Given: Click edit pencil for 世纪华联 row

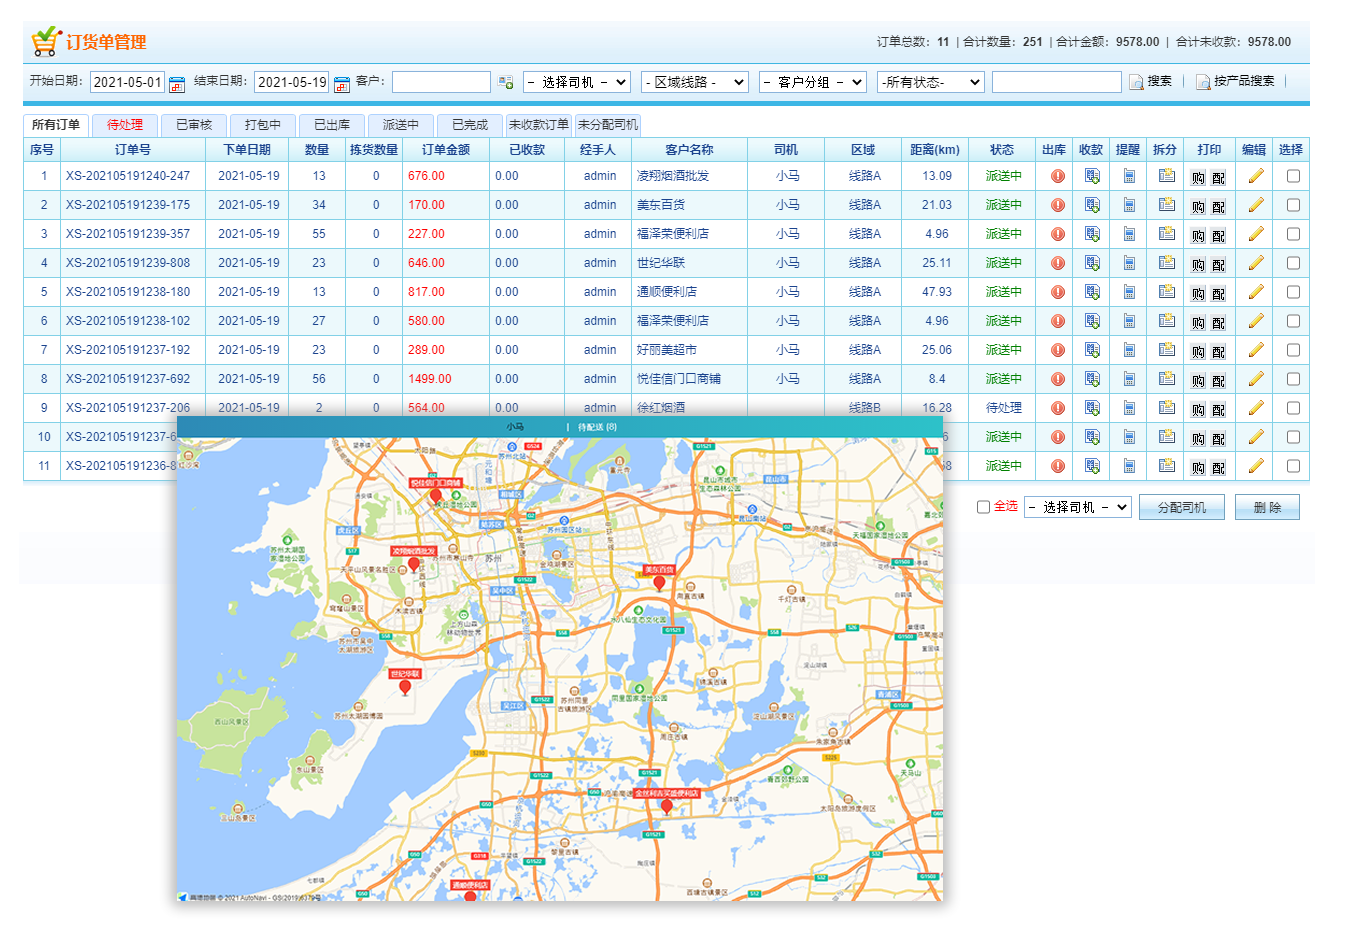Looking at the screenshot, I should pos(1256,263).
